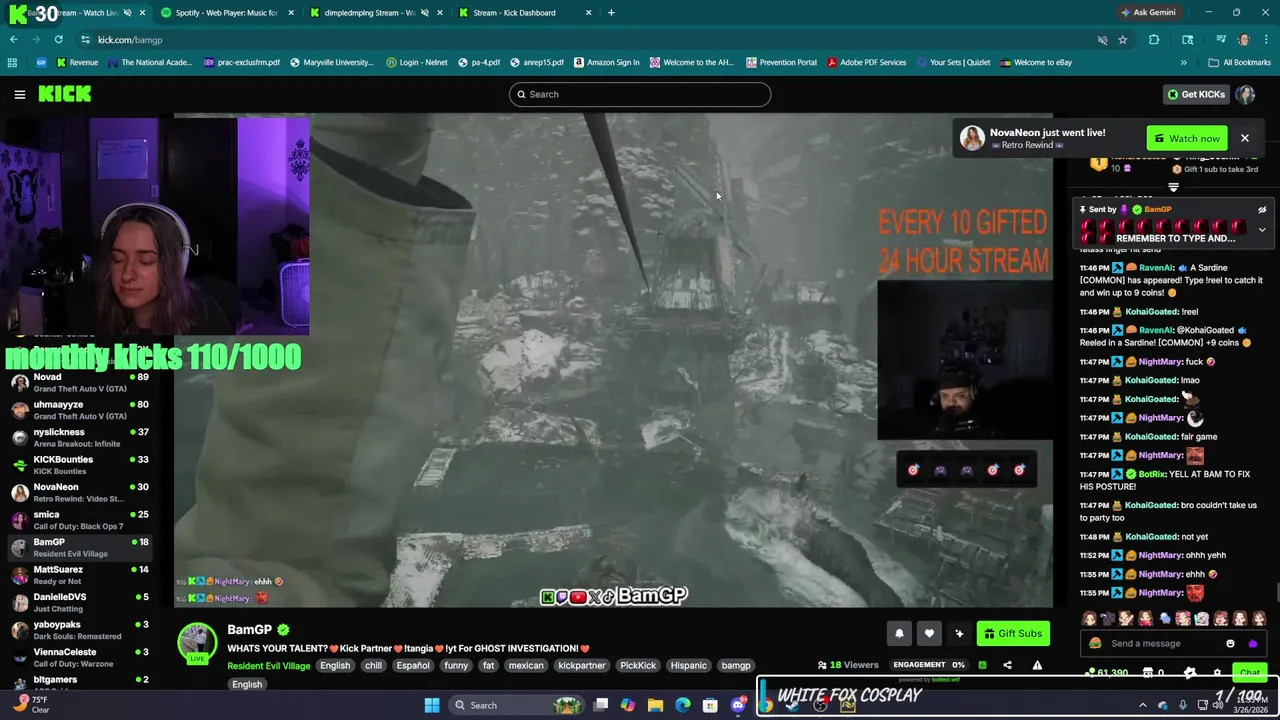
Task: Click the purple gift icon in chat input
Action: tap(1253, 644)
